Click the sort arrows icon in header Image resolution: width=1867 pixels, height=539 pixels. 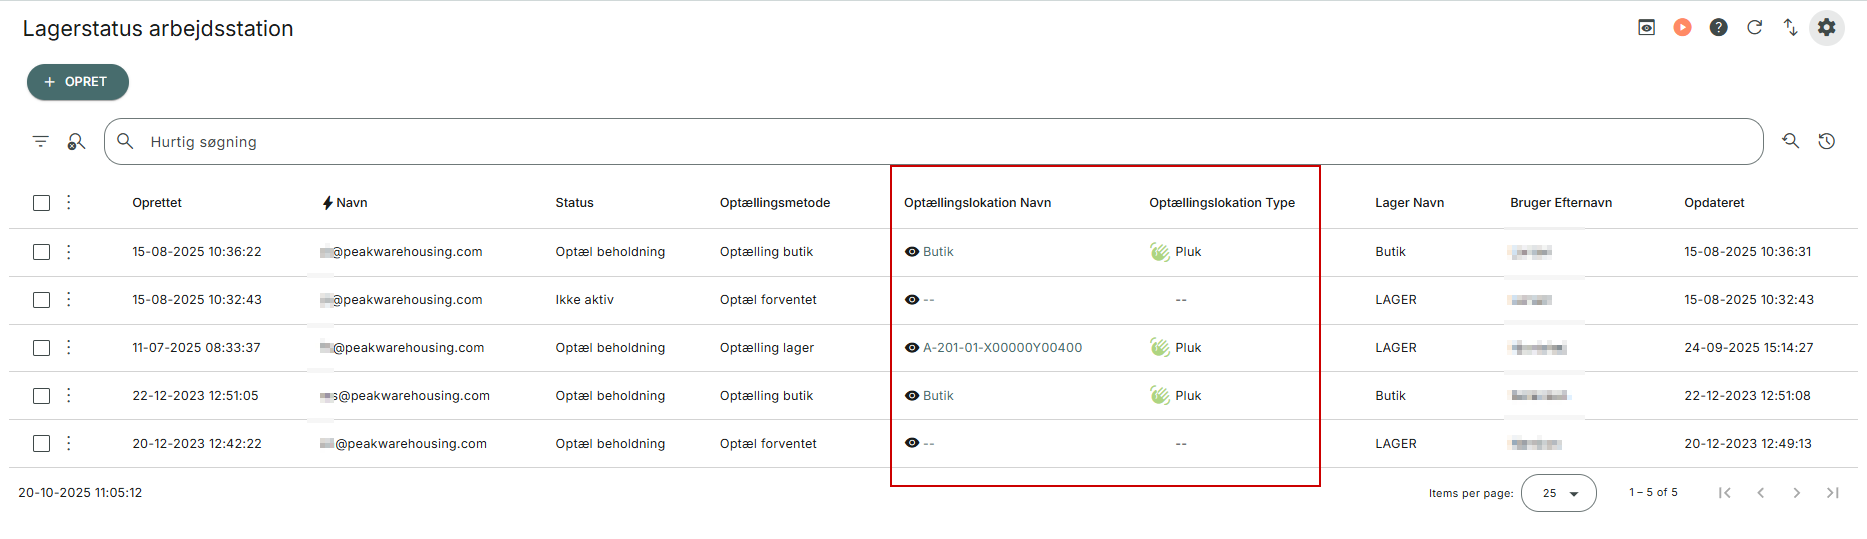(x=1790, y=28)
